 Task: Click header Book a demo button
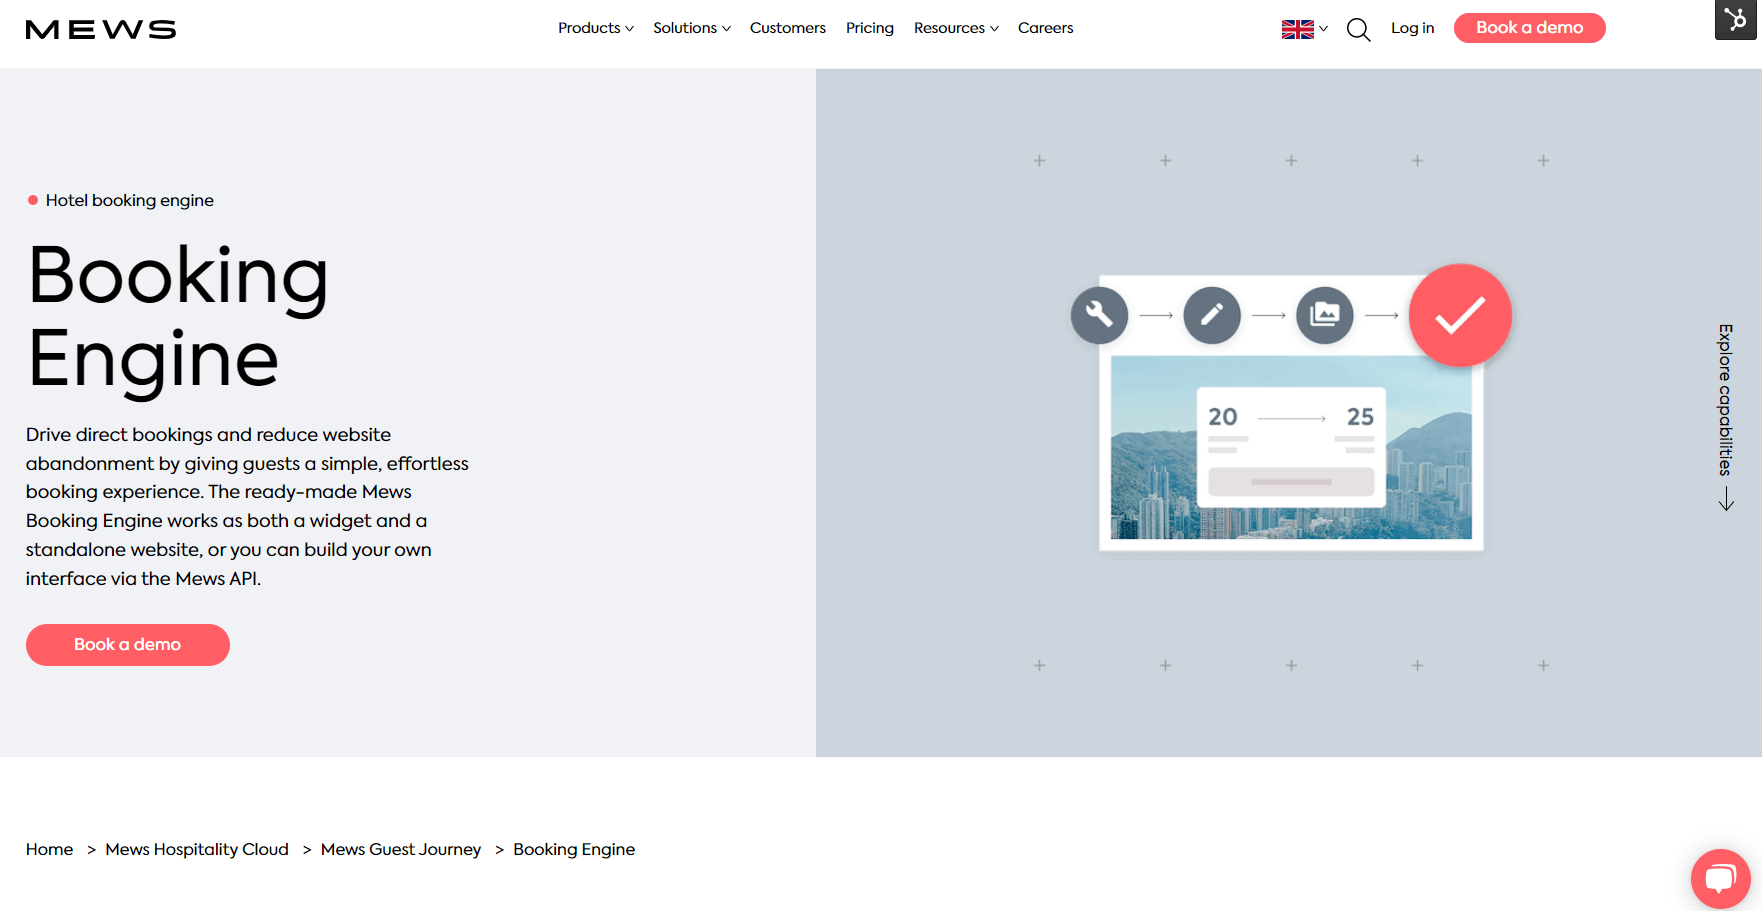pyautogui.click(x=1529, y=28)
